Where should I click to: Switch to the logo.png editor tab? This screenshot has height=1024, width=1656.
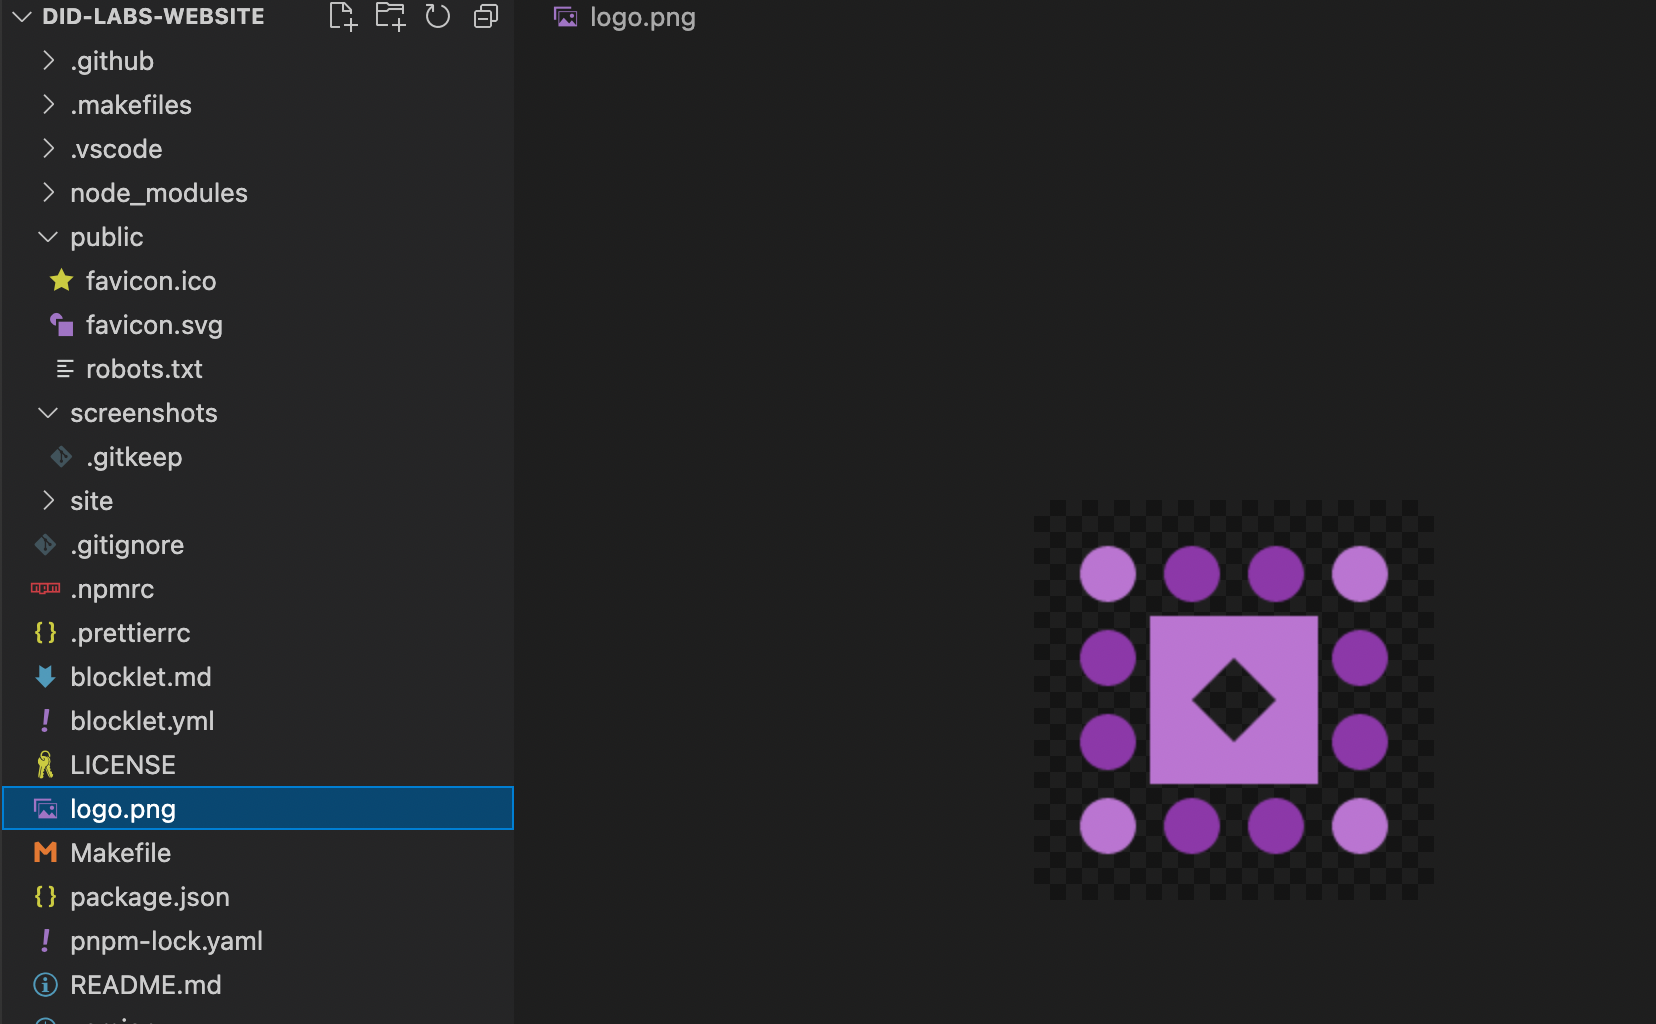pyautogui.click(x=641, y=16)
